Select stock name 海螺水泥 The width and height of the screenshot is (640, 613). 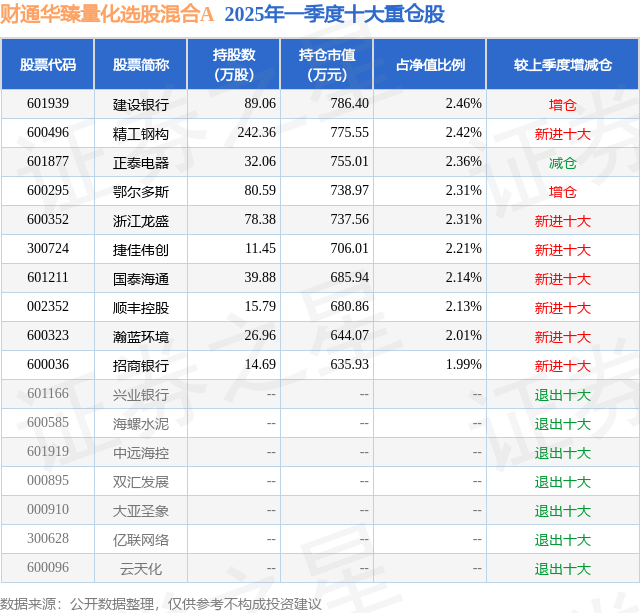(x=141, y=423)
